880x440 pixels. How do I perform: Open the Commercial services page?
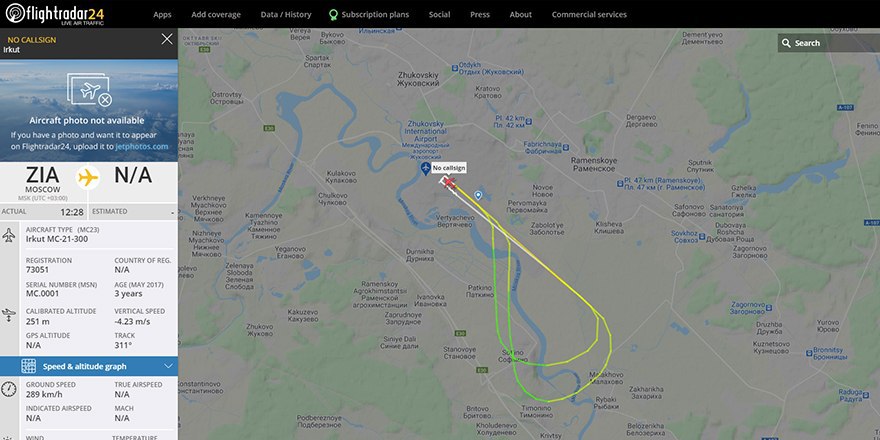click(x=589, y=15)
